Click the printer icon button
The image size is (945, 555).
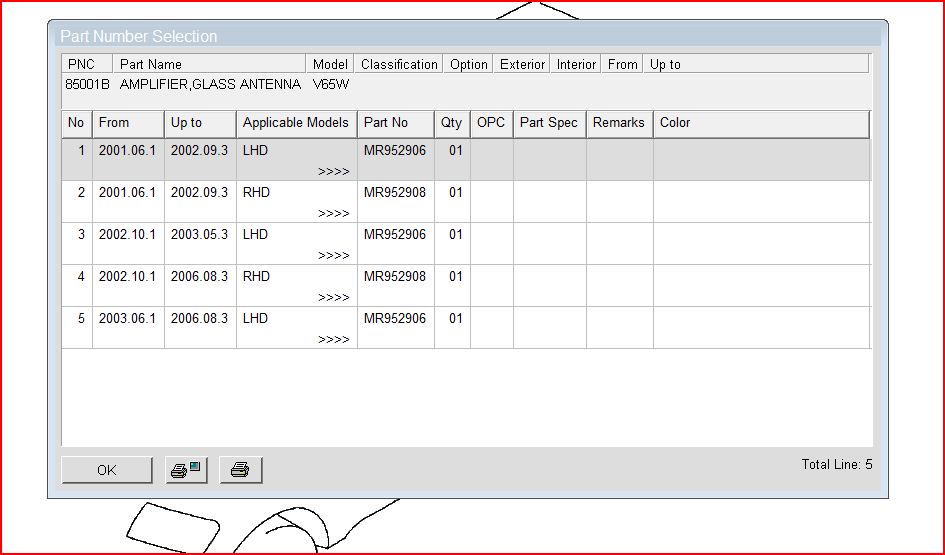click(240, 470)
